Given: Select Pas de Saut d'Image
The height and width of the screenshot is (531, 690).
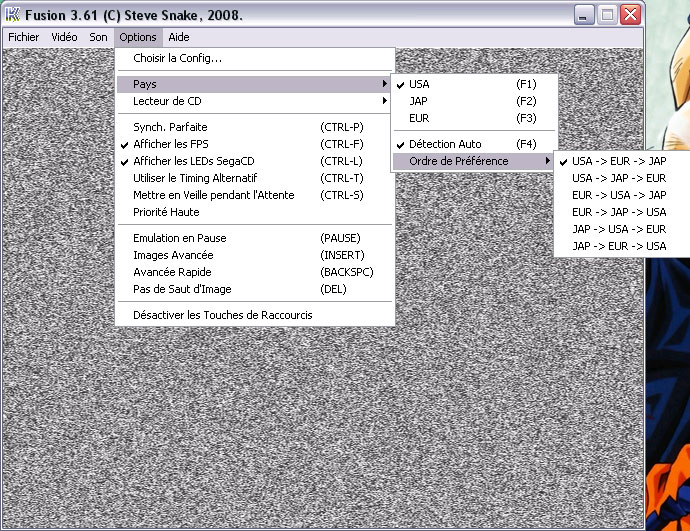Looking at the screenshot, I should (x=255, y=289).
